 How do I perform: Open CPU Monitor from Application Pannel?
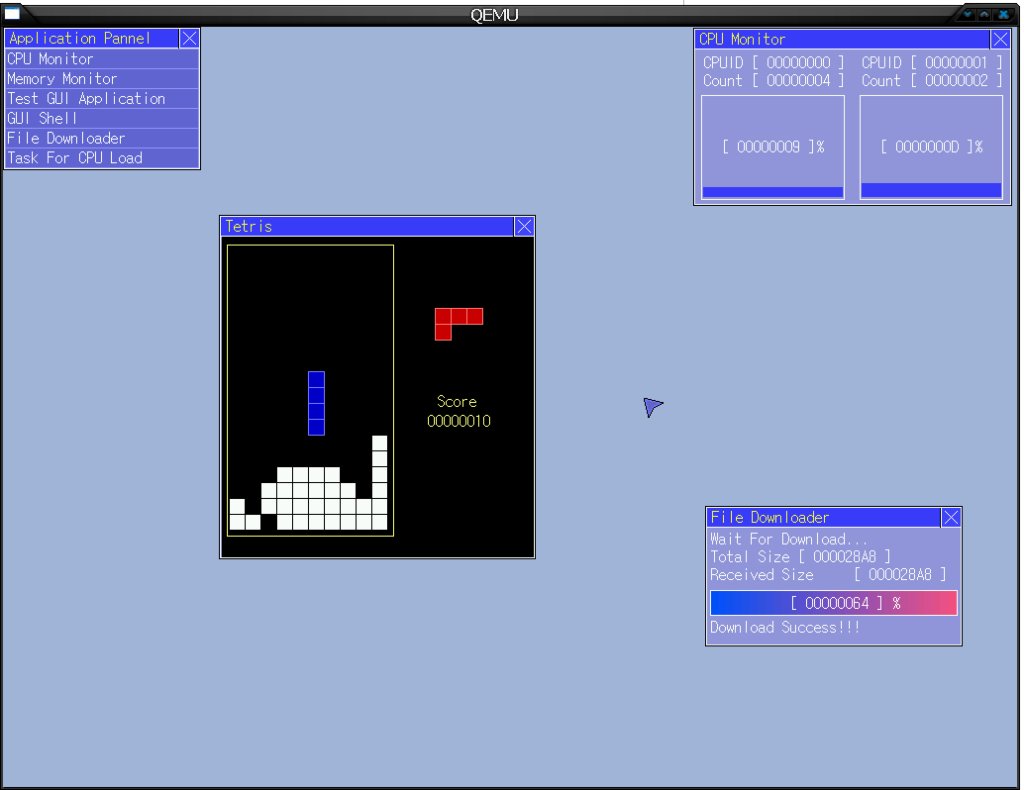click(102, 59)
